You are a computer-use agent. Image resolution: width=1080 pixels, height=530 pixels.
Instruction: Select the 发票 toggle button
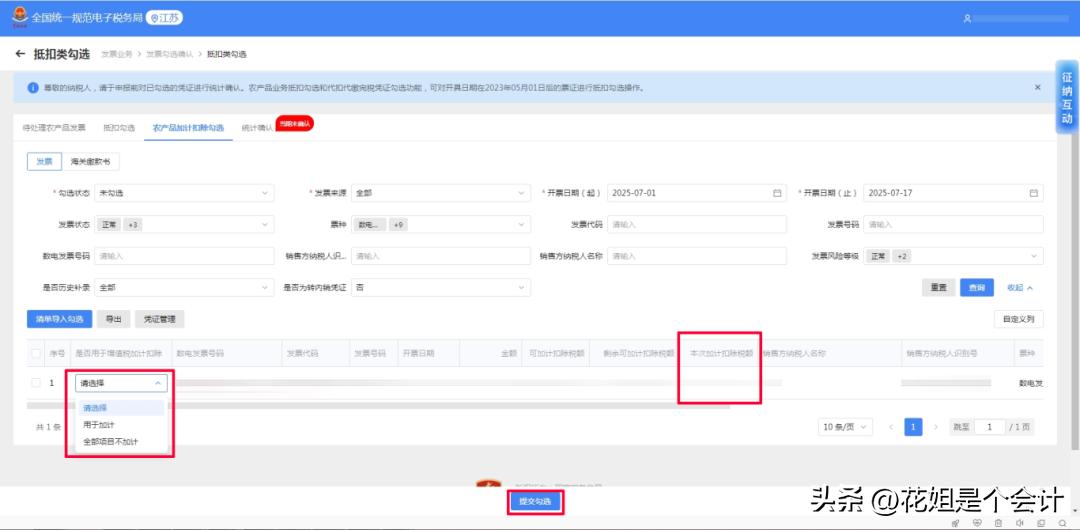pyautogui.click(x=44, y=161)
